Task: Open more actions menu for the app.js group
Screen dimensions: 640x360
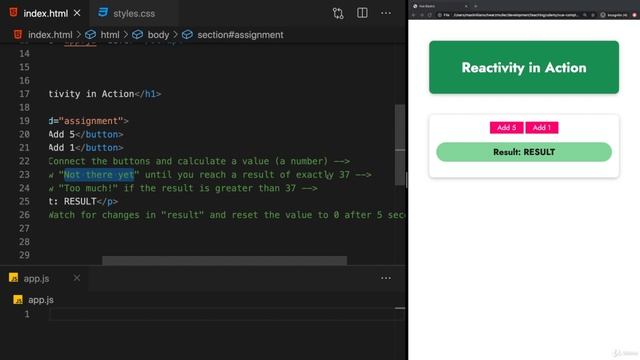Action: (386, 278)
